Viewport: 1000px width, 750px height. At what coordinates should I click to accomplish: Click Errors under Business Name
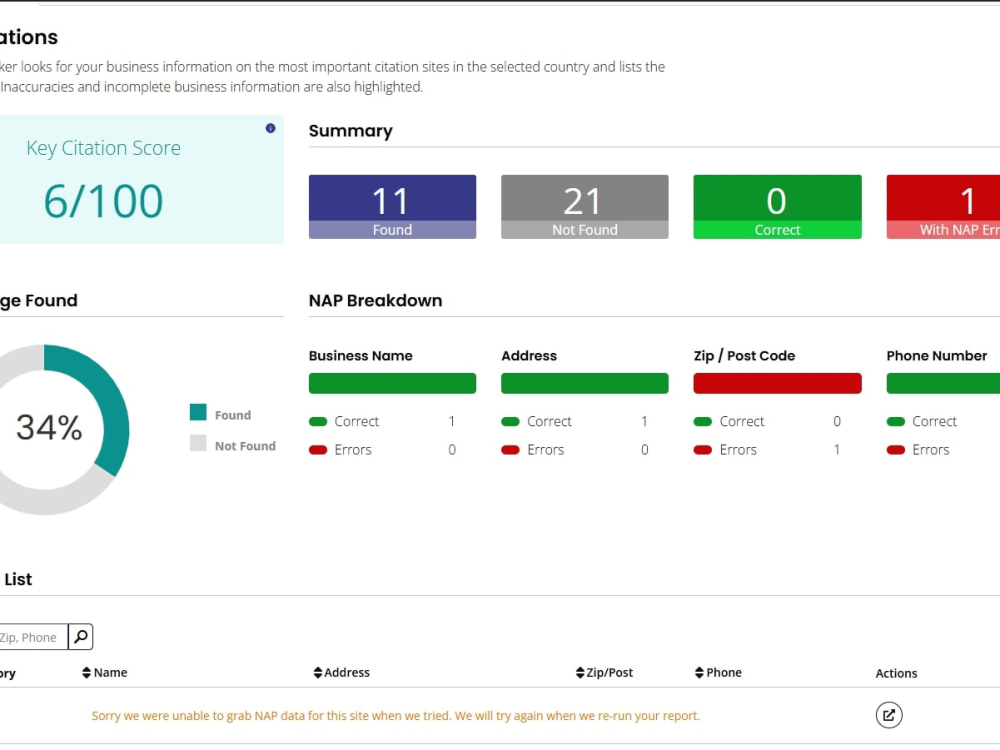coord(353,450)
